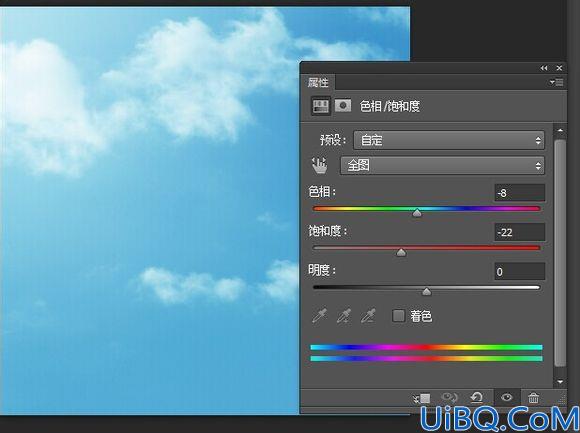Click the 色相 label

(322, 192)
